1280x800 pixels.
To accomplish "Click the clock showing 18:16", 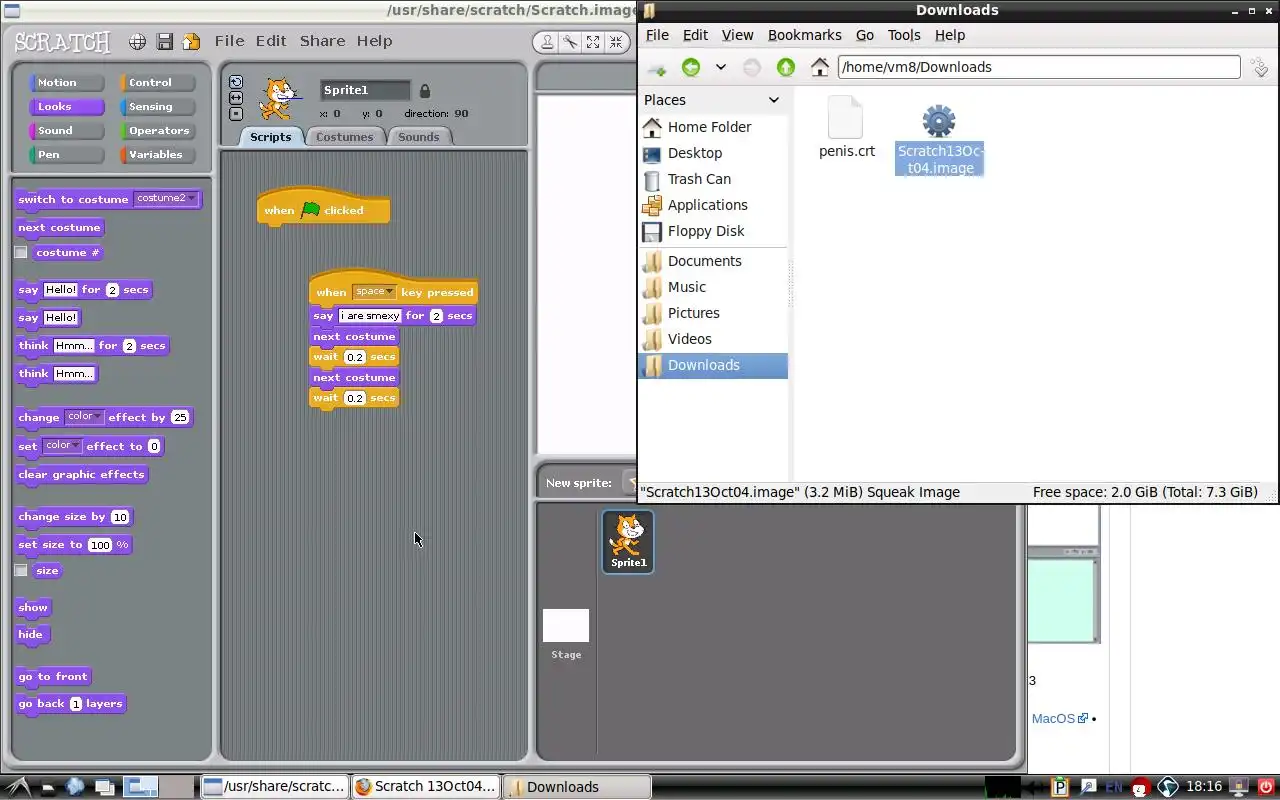I will (1204, 787).
